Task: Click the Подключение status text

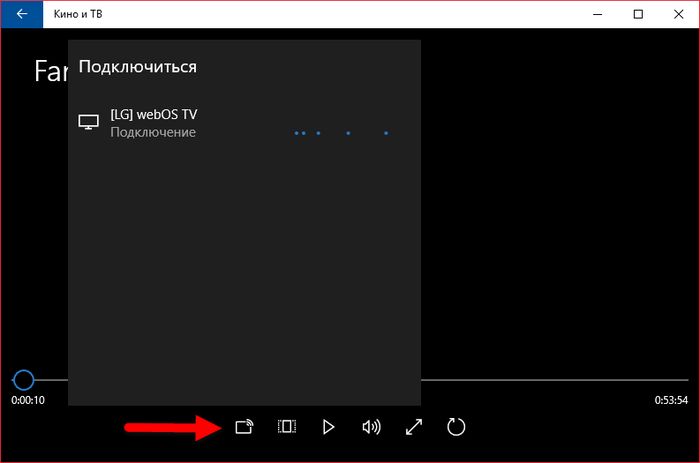Action: [x=153, y=132]
